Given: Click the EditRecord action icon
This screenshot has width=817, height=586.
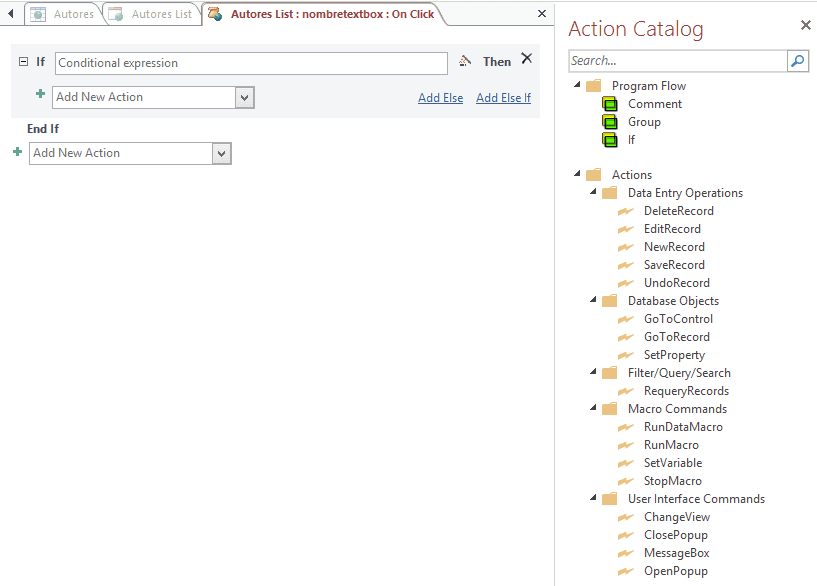Looking at the screenshot, I should (625, 229).
